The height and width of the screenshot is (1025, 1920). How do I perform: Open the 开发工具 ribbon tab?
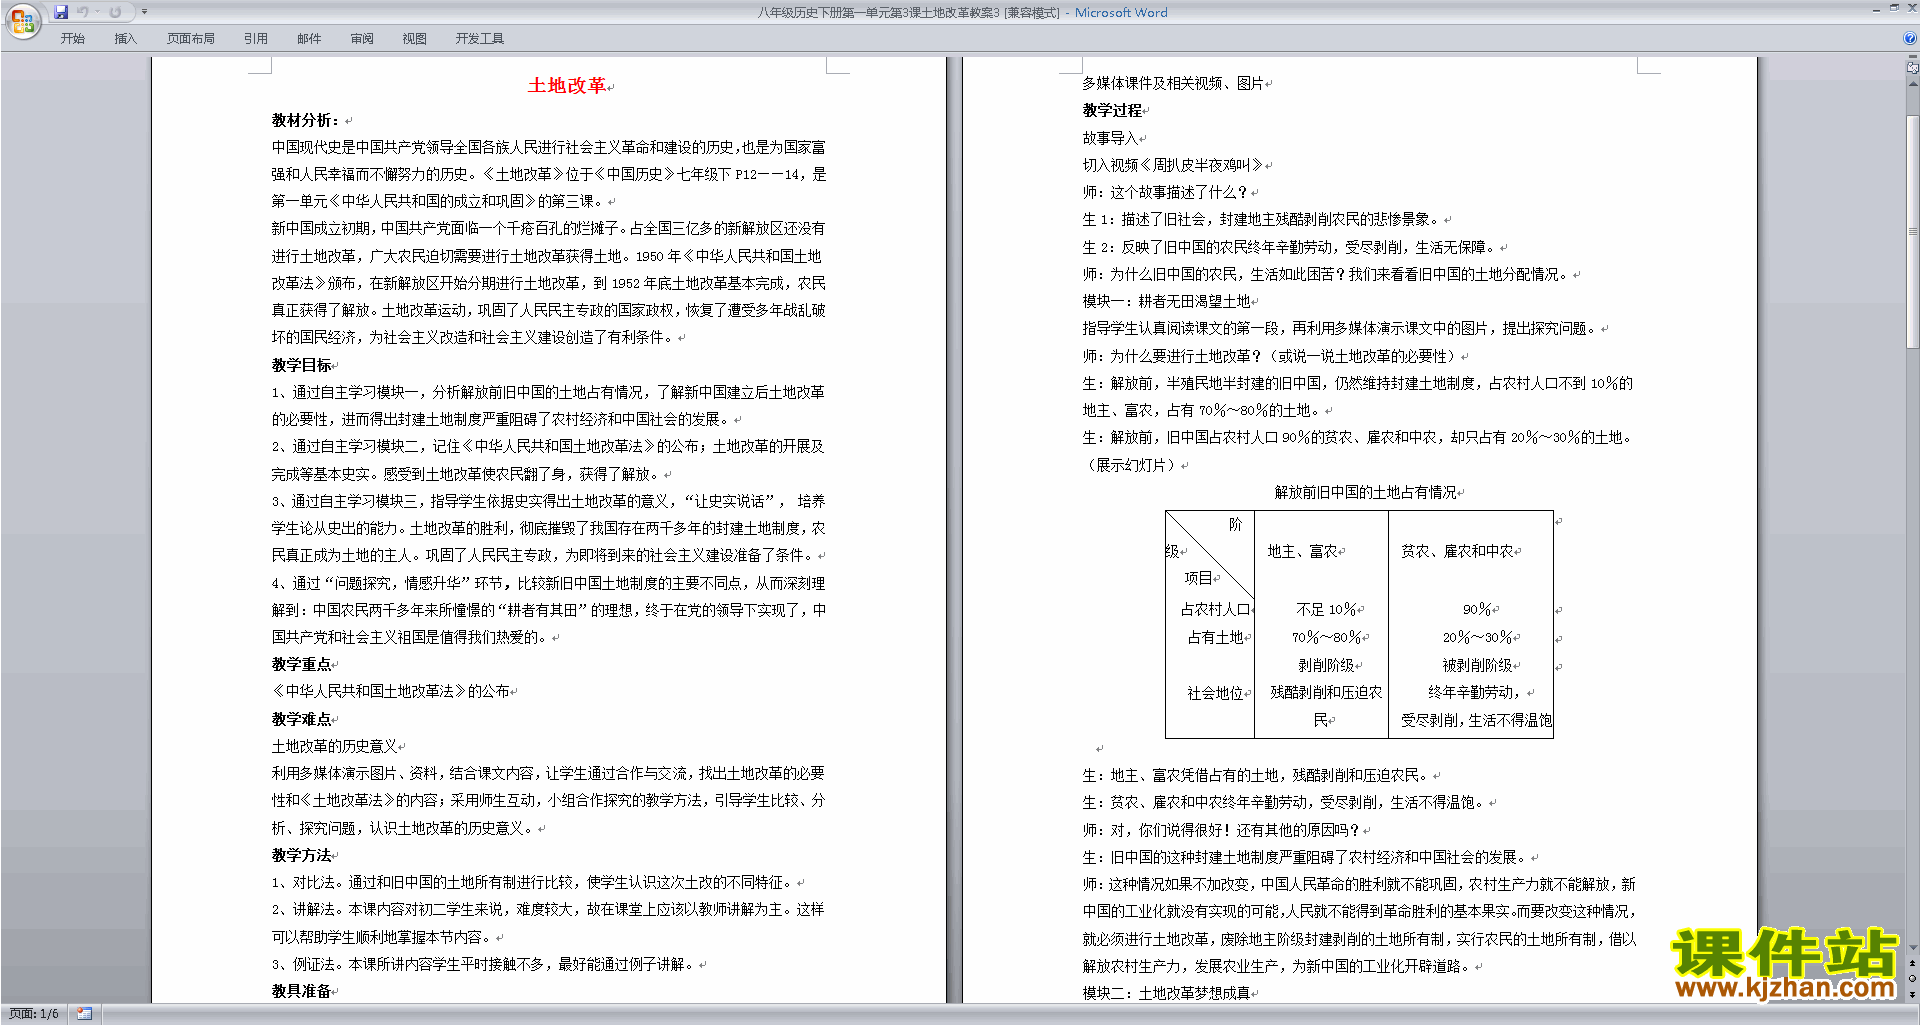[480, 39]
